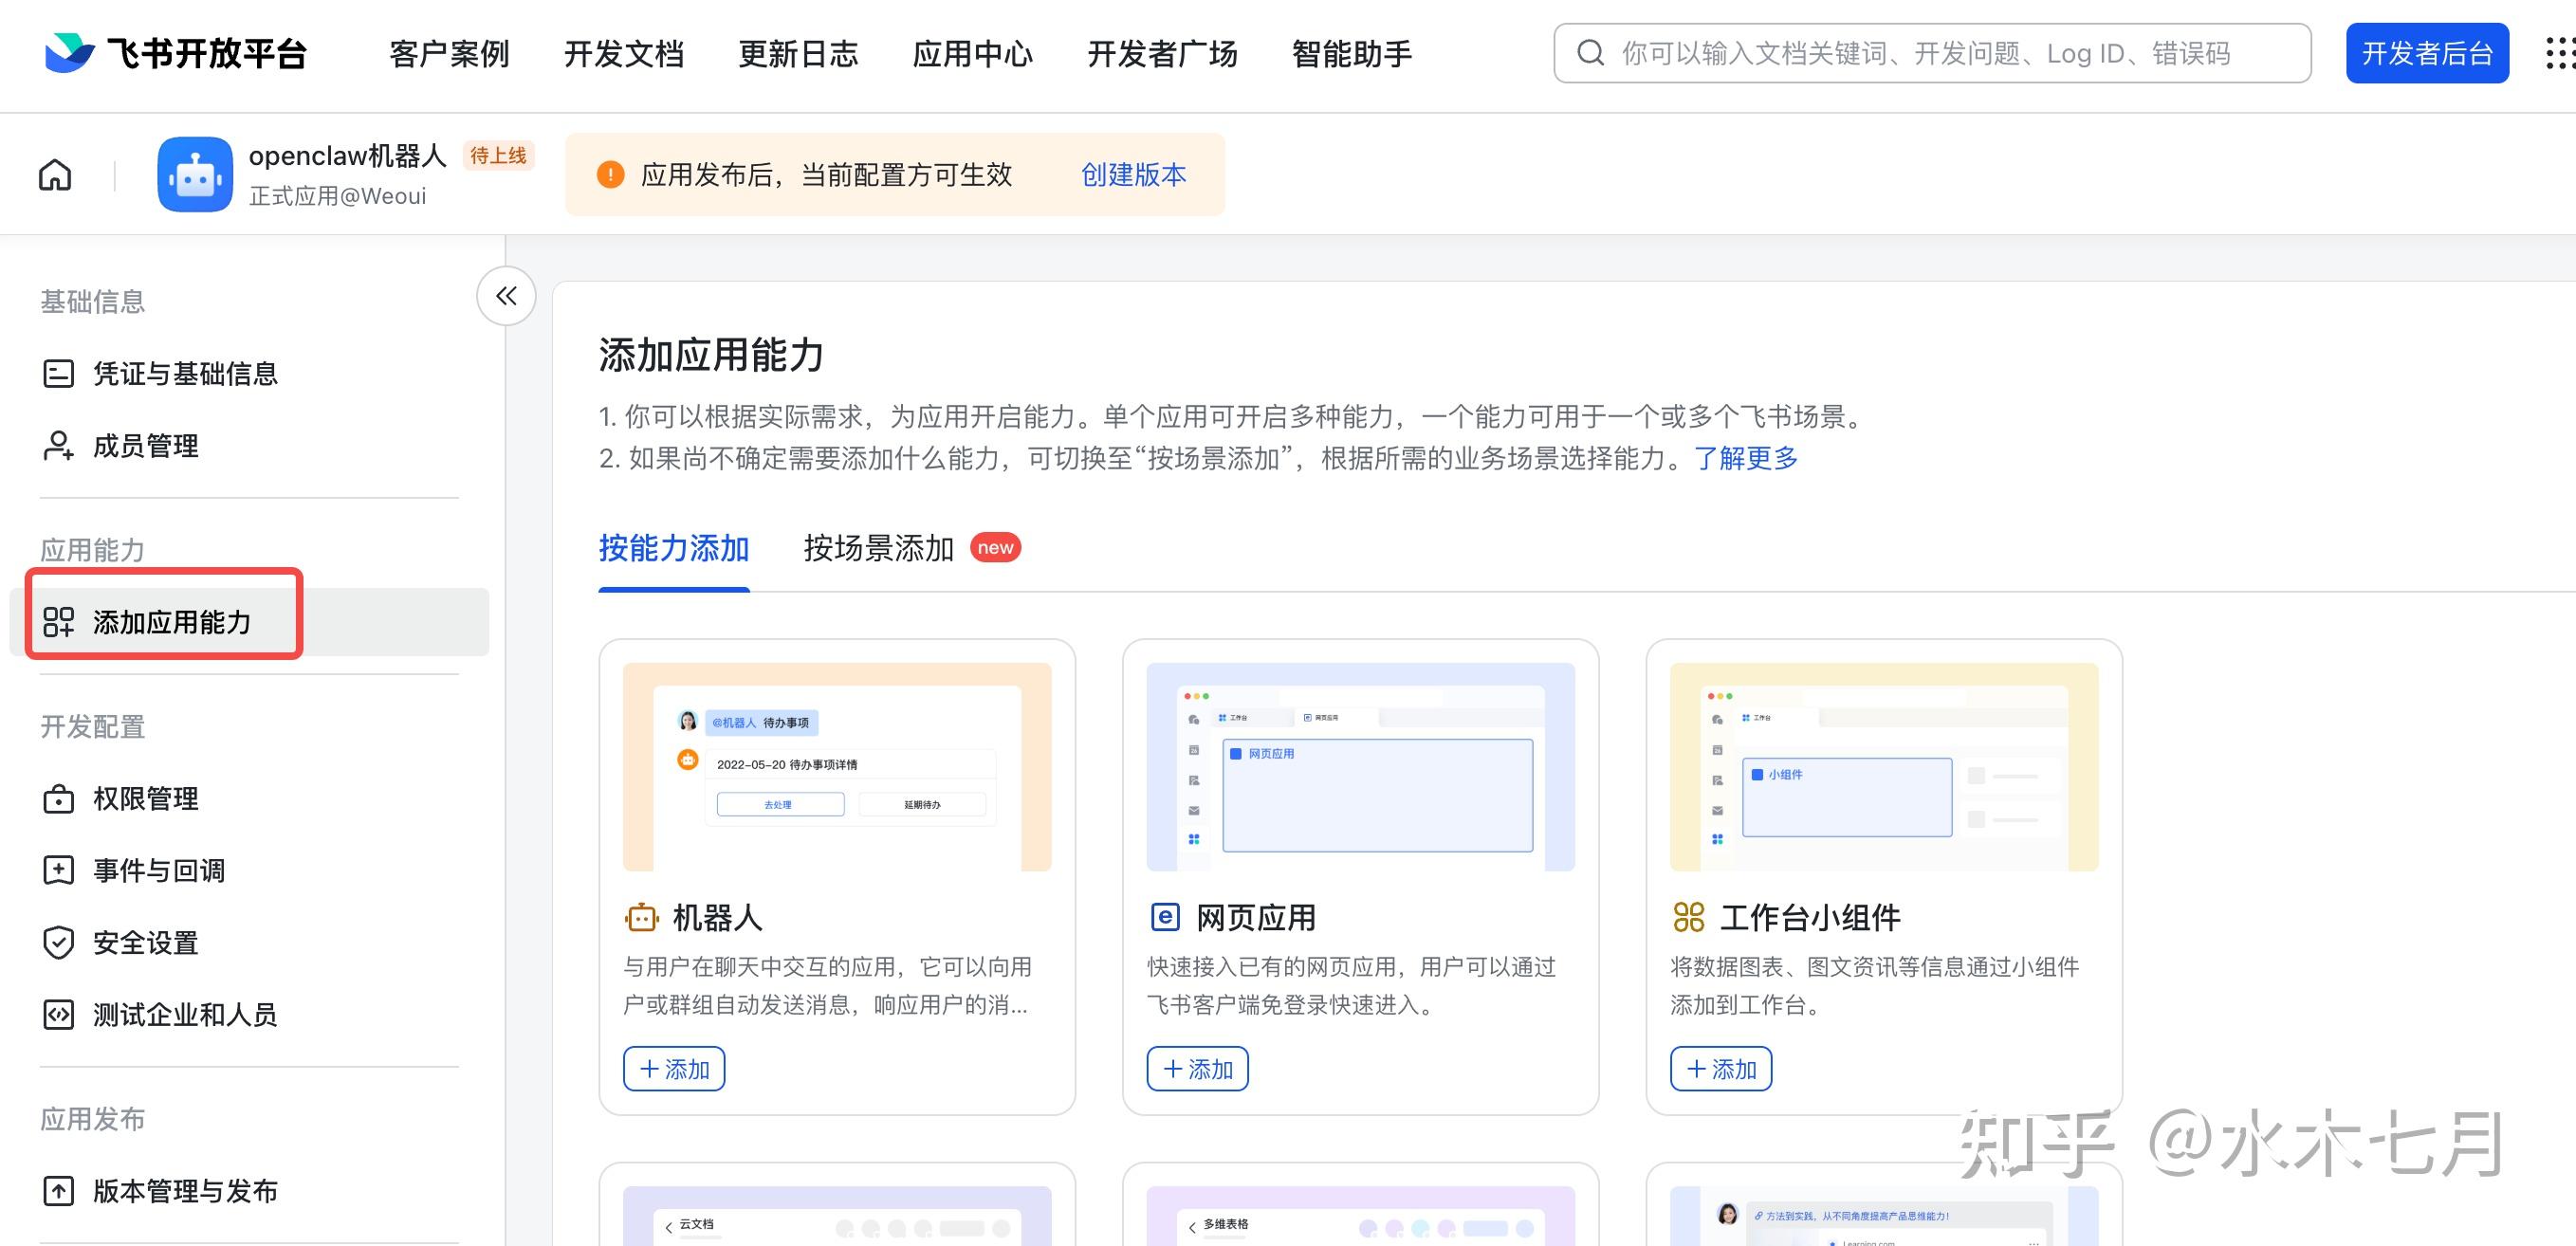Add the 机器人 bot capability
Viewport: 2576px width, 1246px height.
pyautogui.click(x=673, y=1069)
